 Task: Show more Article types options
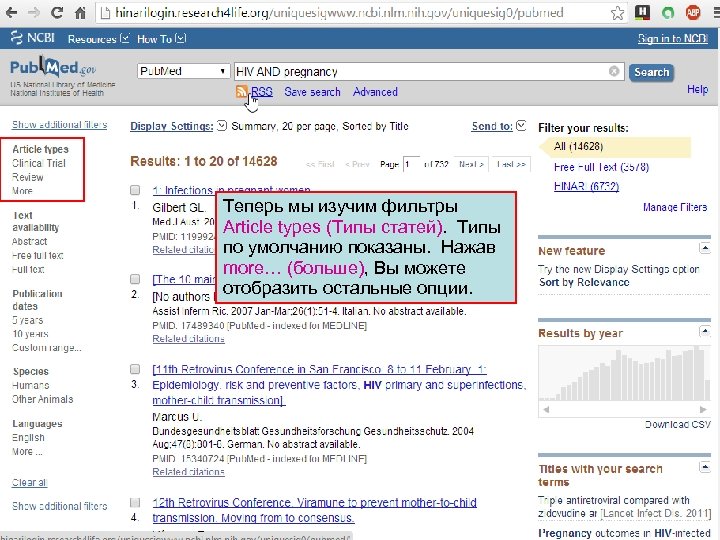coord(22,191)
